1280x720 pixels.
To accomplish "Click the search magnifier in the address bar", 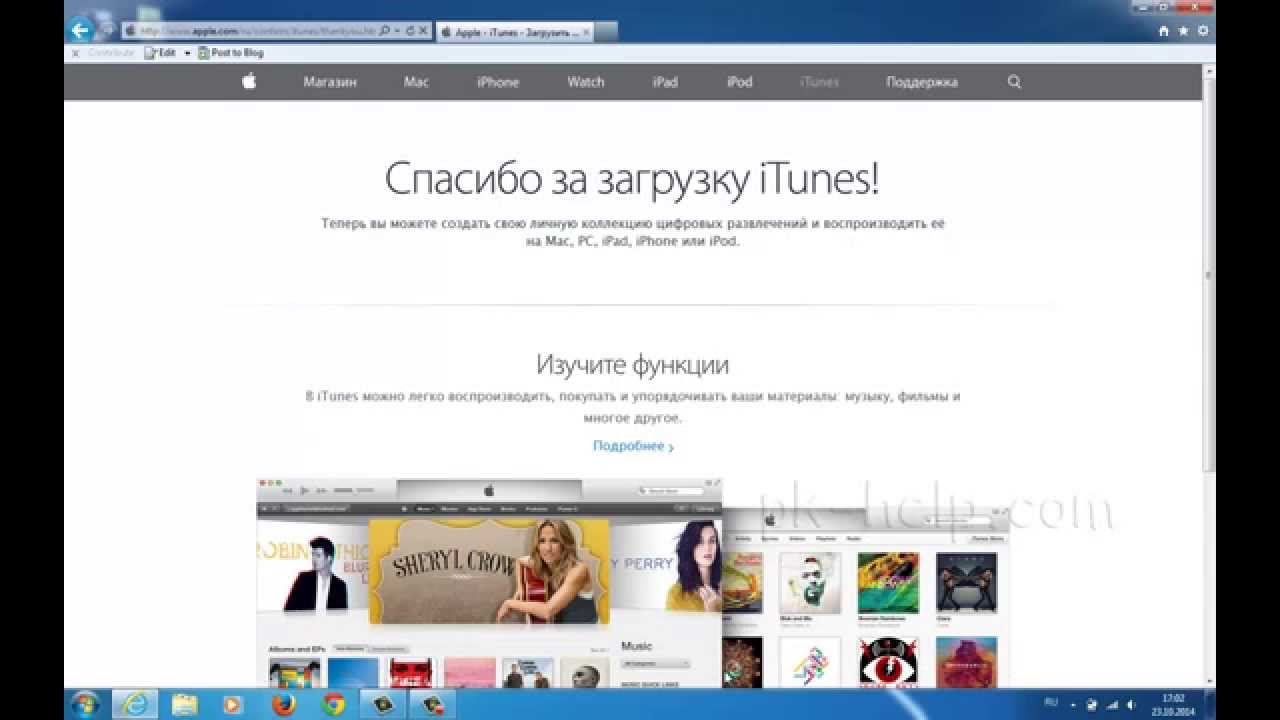I will tap(385, 32).
